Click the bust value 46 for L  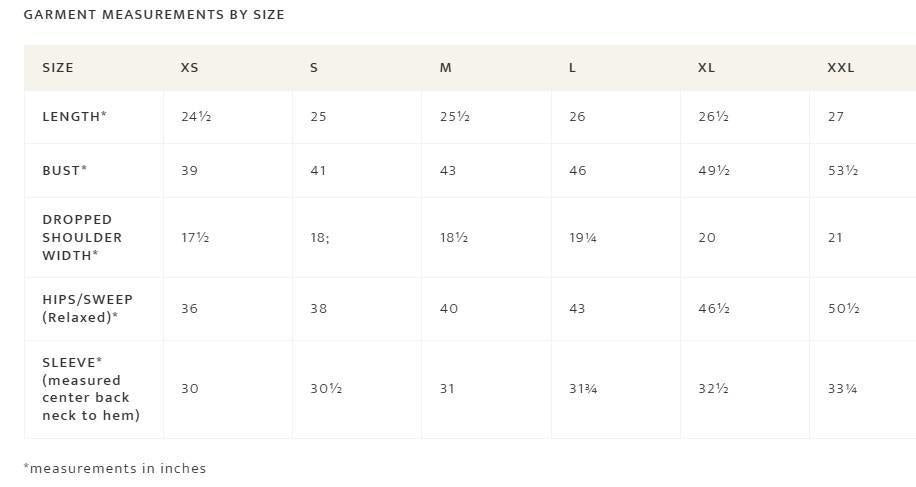click(578, 171)
